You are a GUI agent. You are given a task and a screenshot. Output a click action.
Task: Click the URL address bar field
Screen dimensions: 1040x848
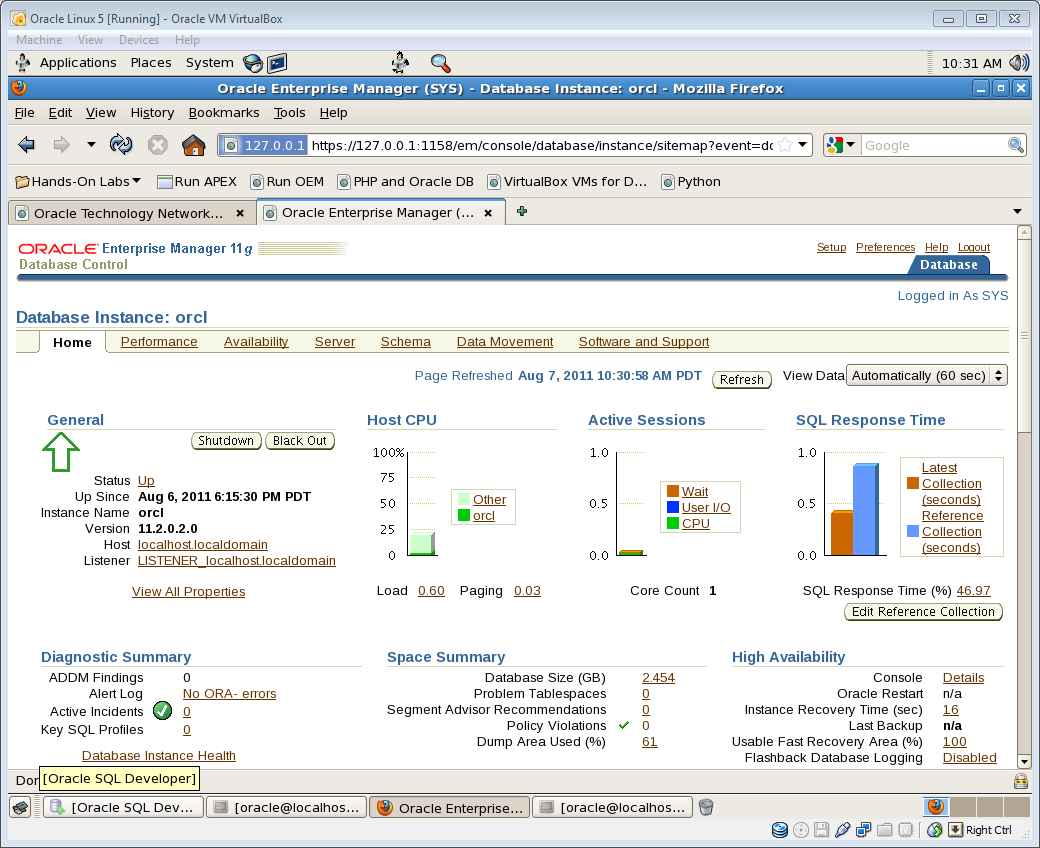pos(540,145)
